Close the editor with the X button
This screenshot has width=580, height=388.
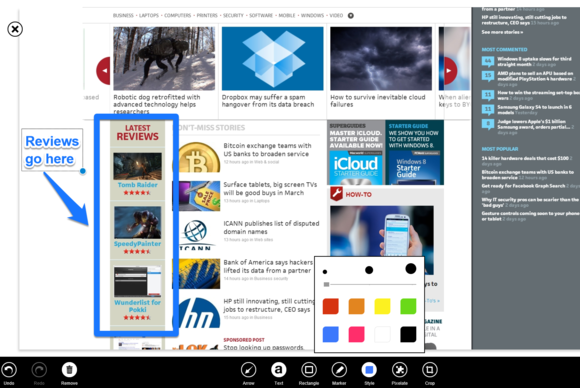(15, 29)
